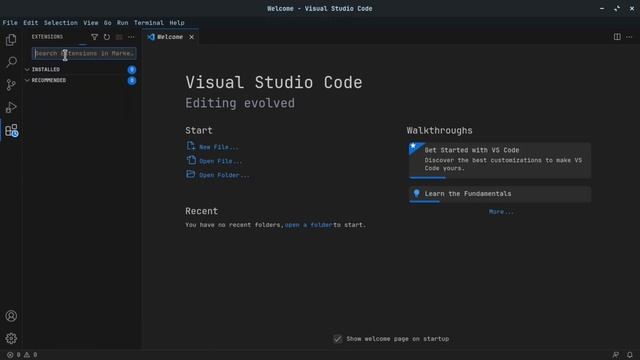Click the errors count in status bar

coord(13,355)
